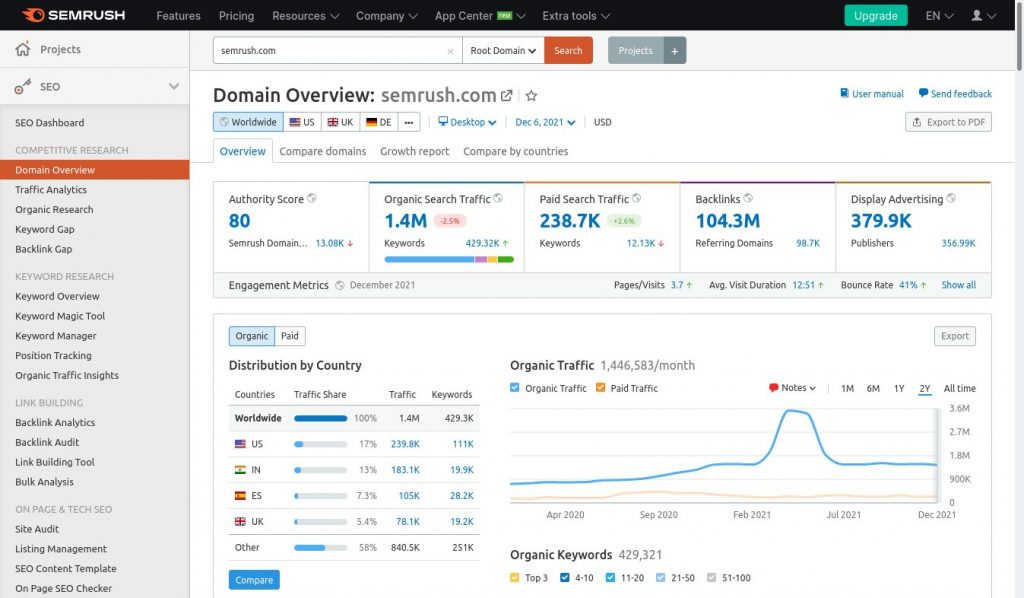The width and height of the screenshot is (1024, 598).
Task: Open the user account icon menu
Action: coord(983,15)
